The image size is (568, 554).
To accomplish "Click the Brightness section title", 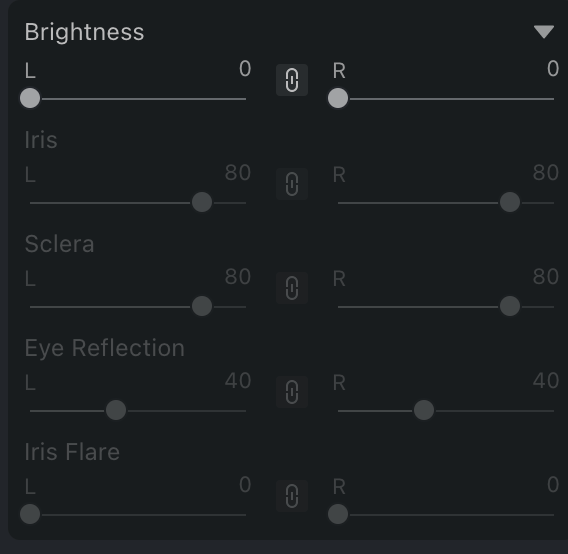I will 84,32.
